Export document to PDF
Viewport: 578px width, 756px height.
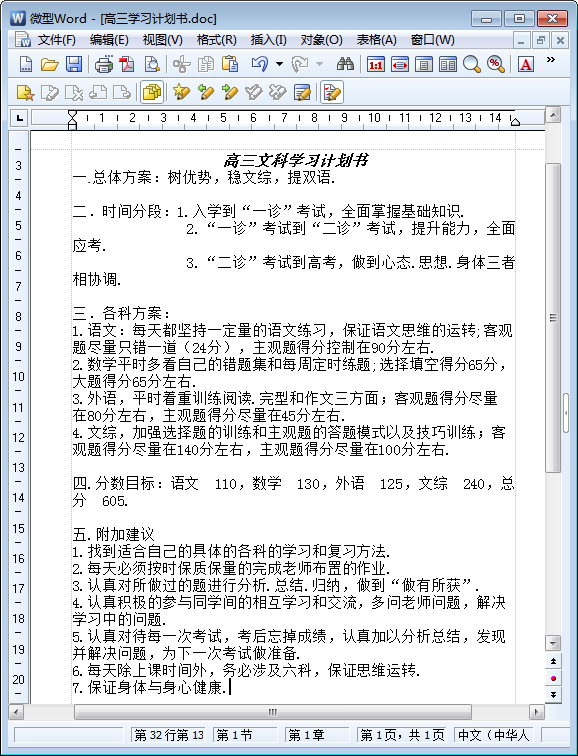[x=127, y=64]
